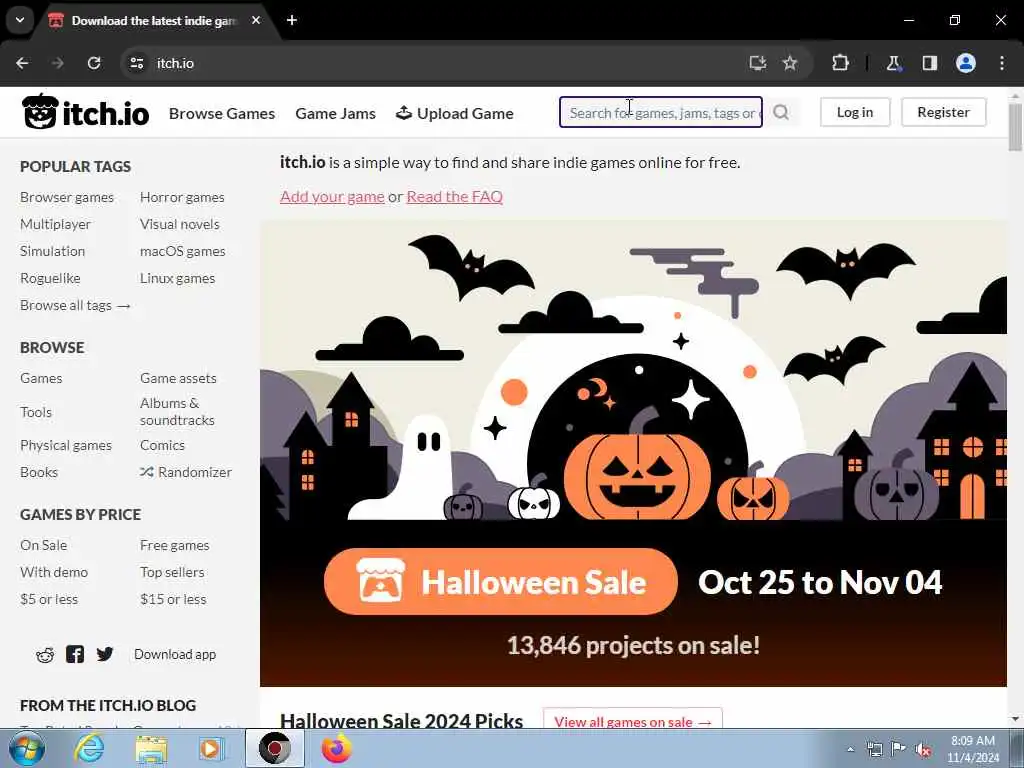Show games On Sale
Viewport: 1024px width, 768px height.
tap(44, 545)
